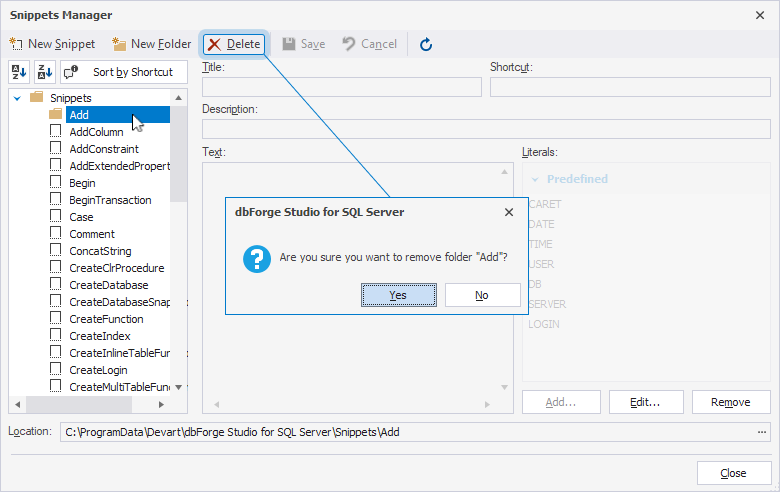This screenshot has width=780, height=492.
Task: Close the Snippets Manager window
Action: 760,15
